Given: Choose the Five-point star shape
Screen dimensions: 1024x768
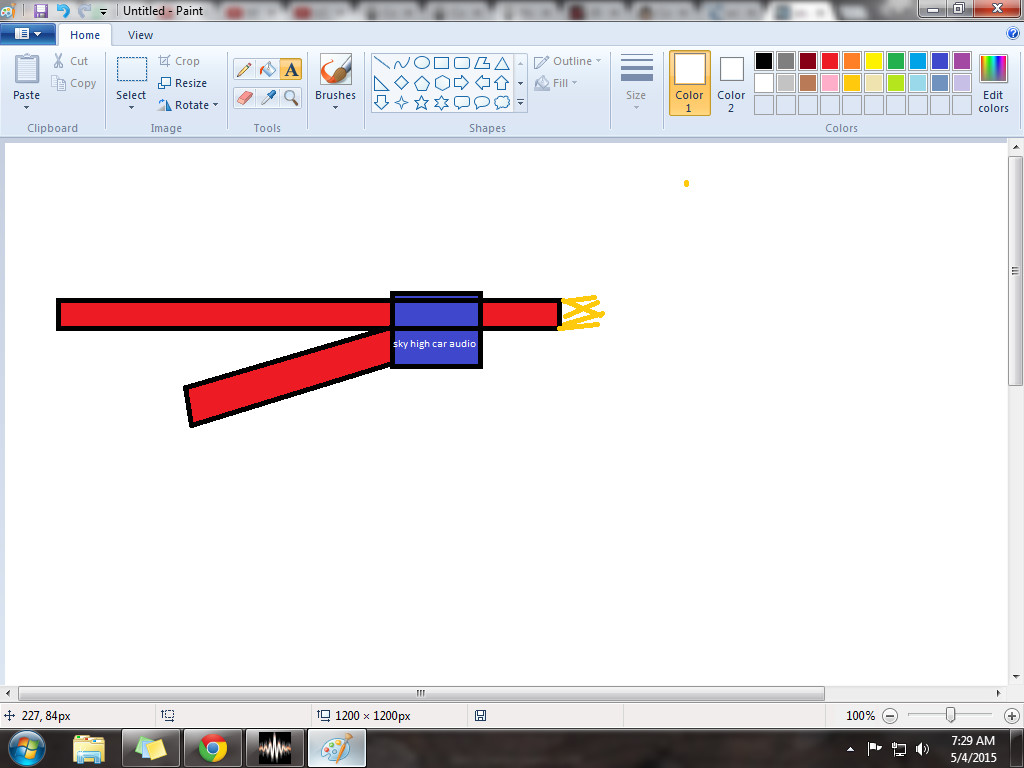Looking at the screenshot, I should 422,103.
